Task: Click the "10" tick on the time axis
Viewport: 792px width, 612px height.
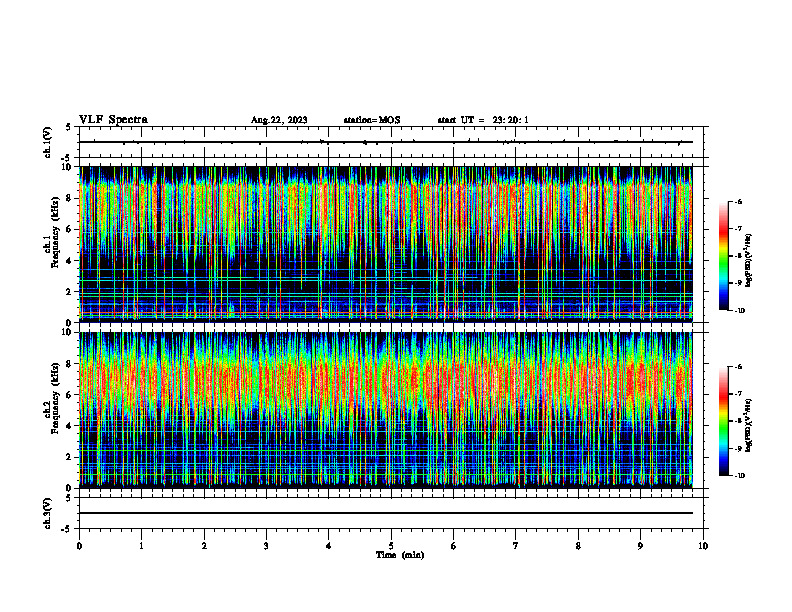Action: [x=703, y=546]
